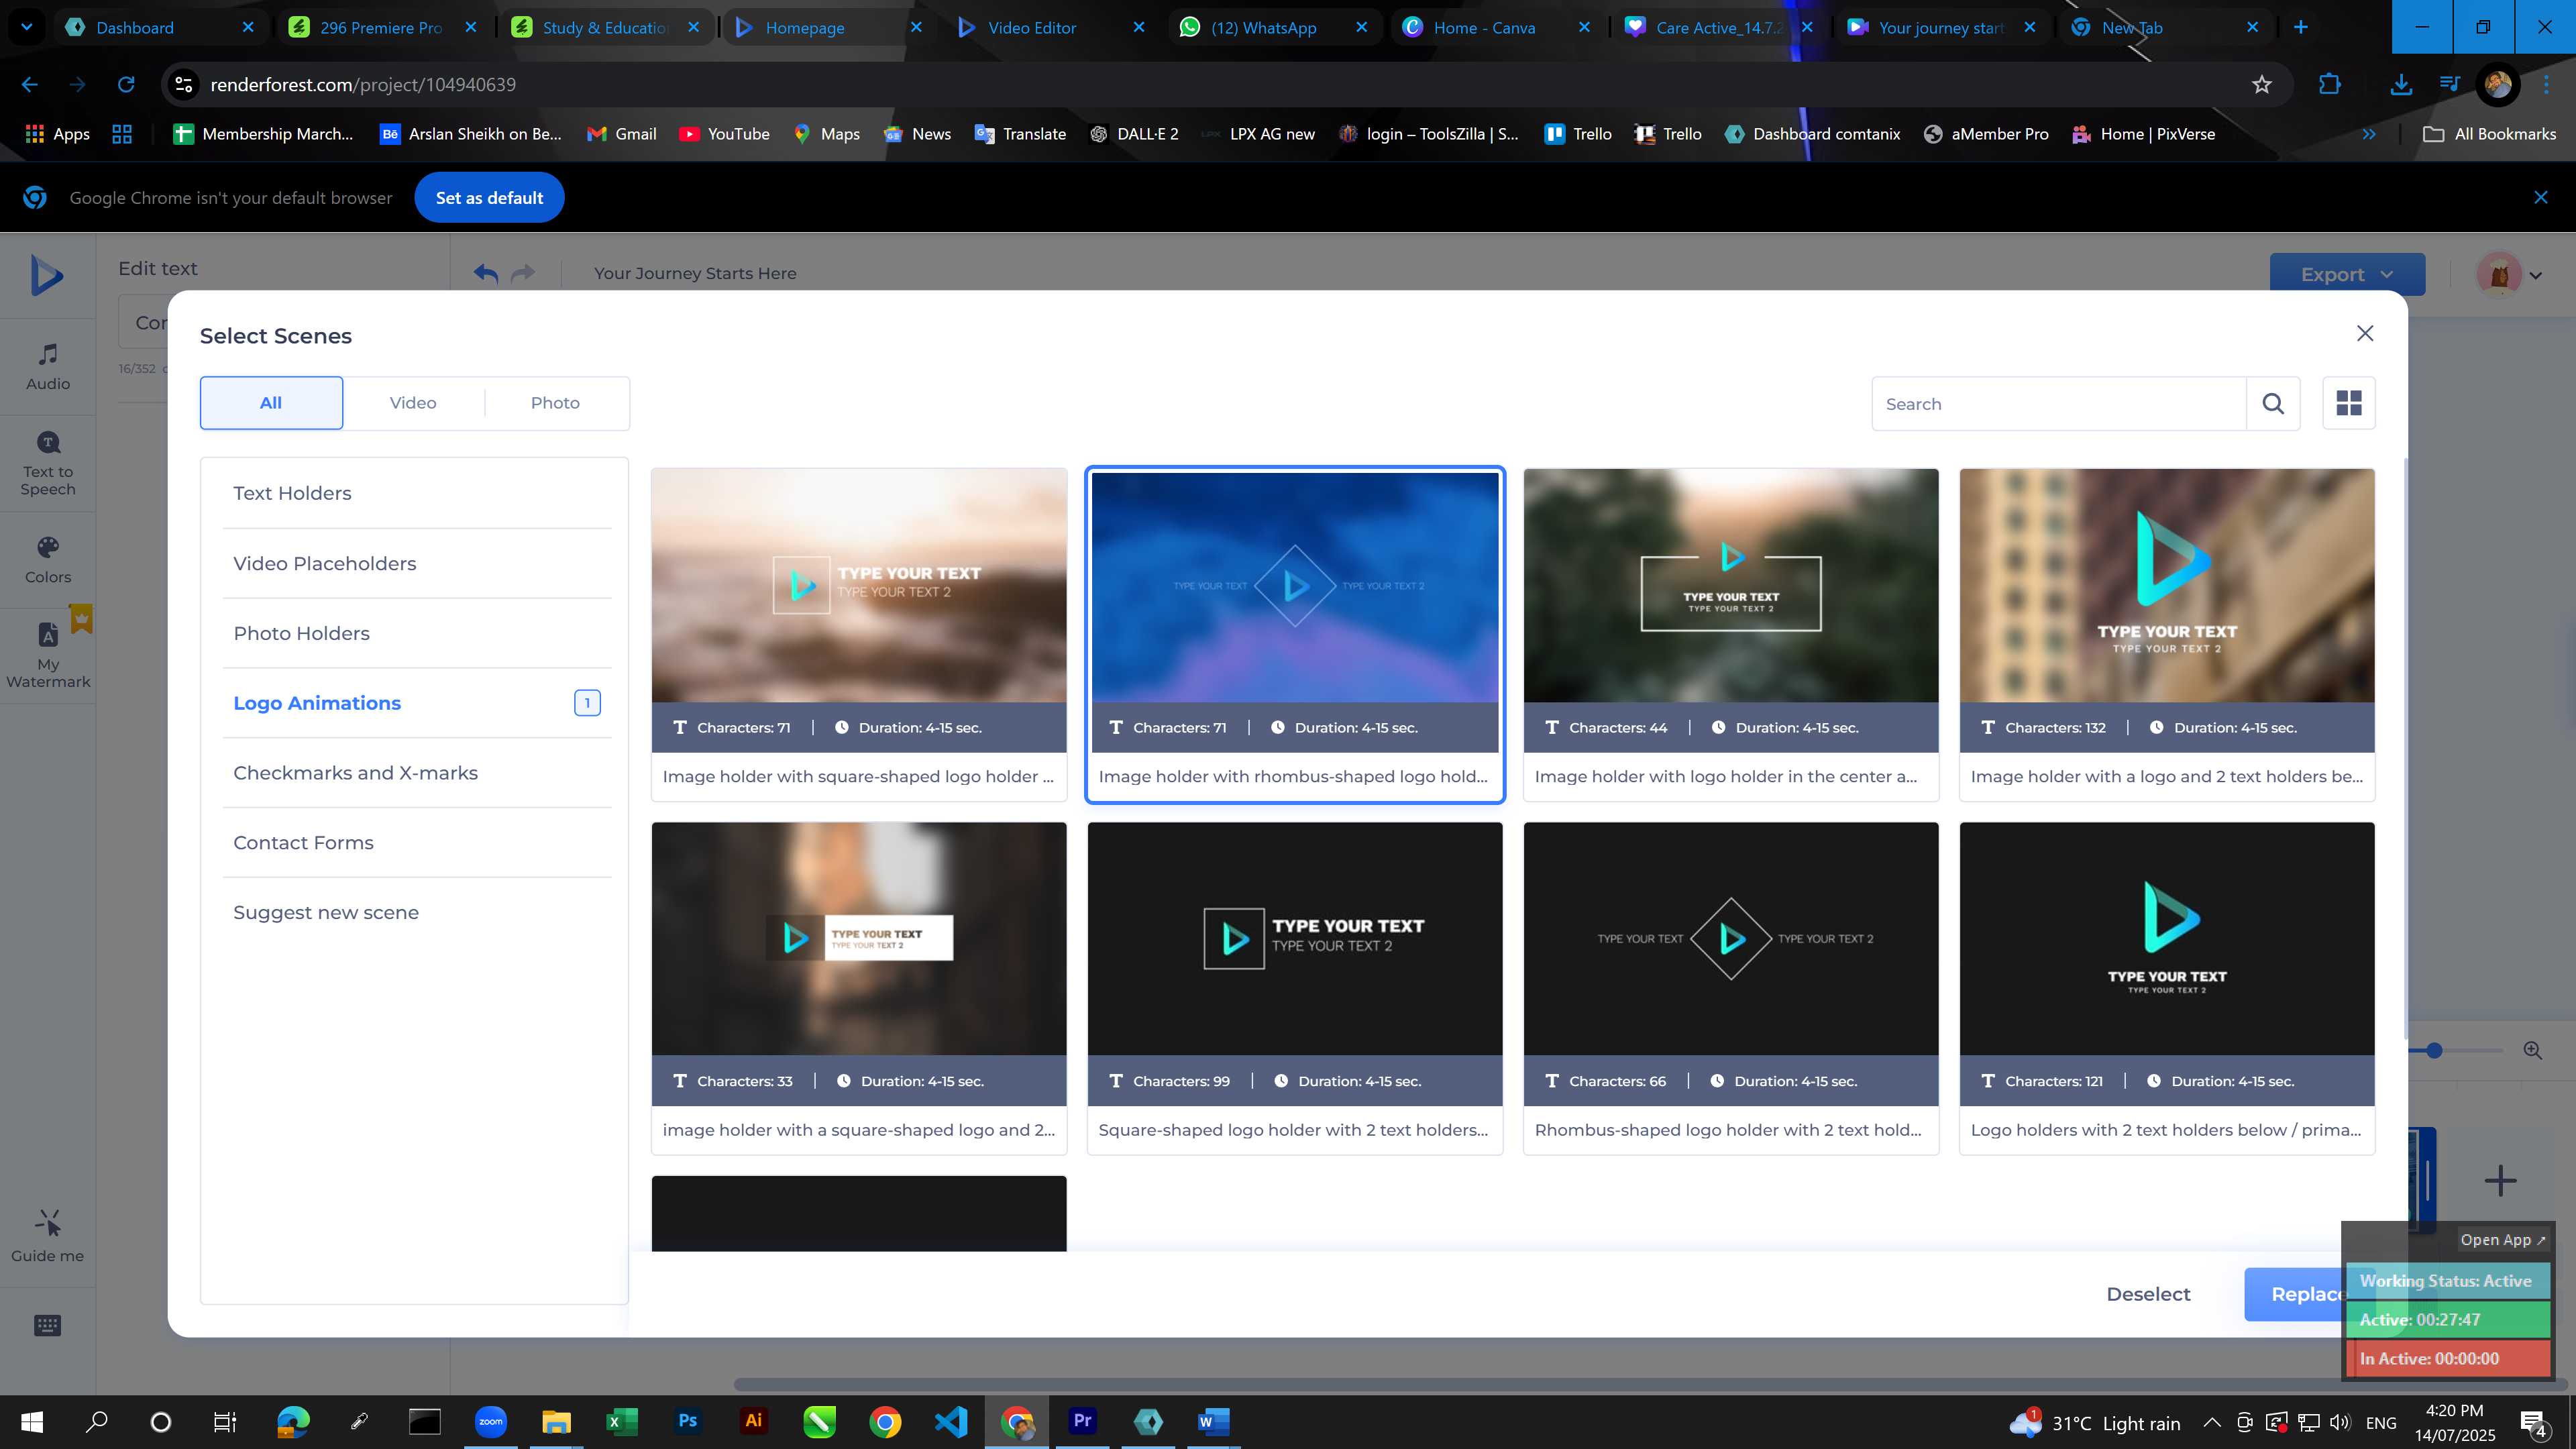Bookmark this page with star icon
The image size is (2576, 1449).
click(2262, 85)
